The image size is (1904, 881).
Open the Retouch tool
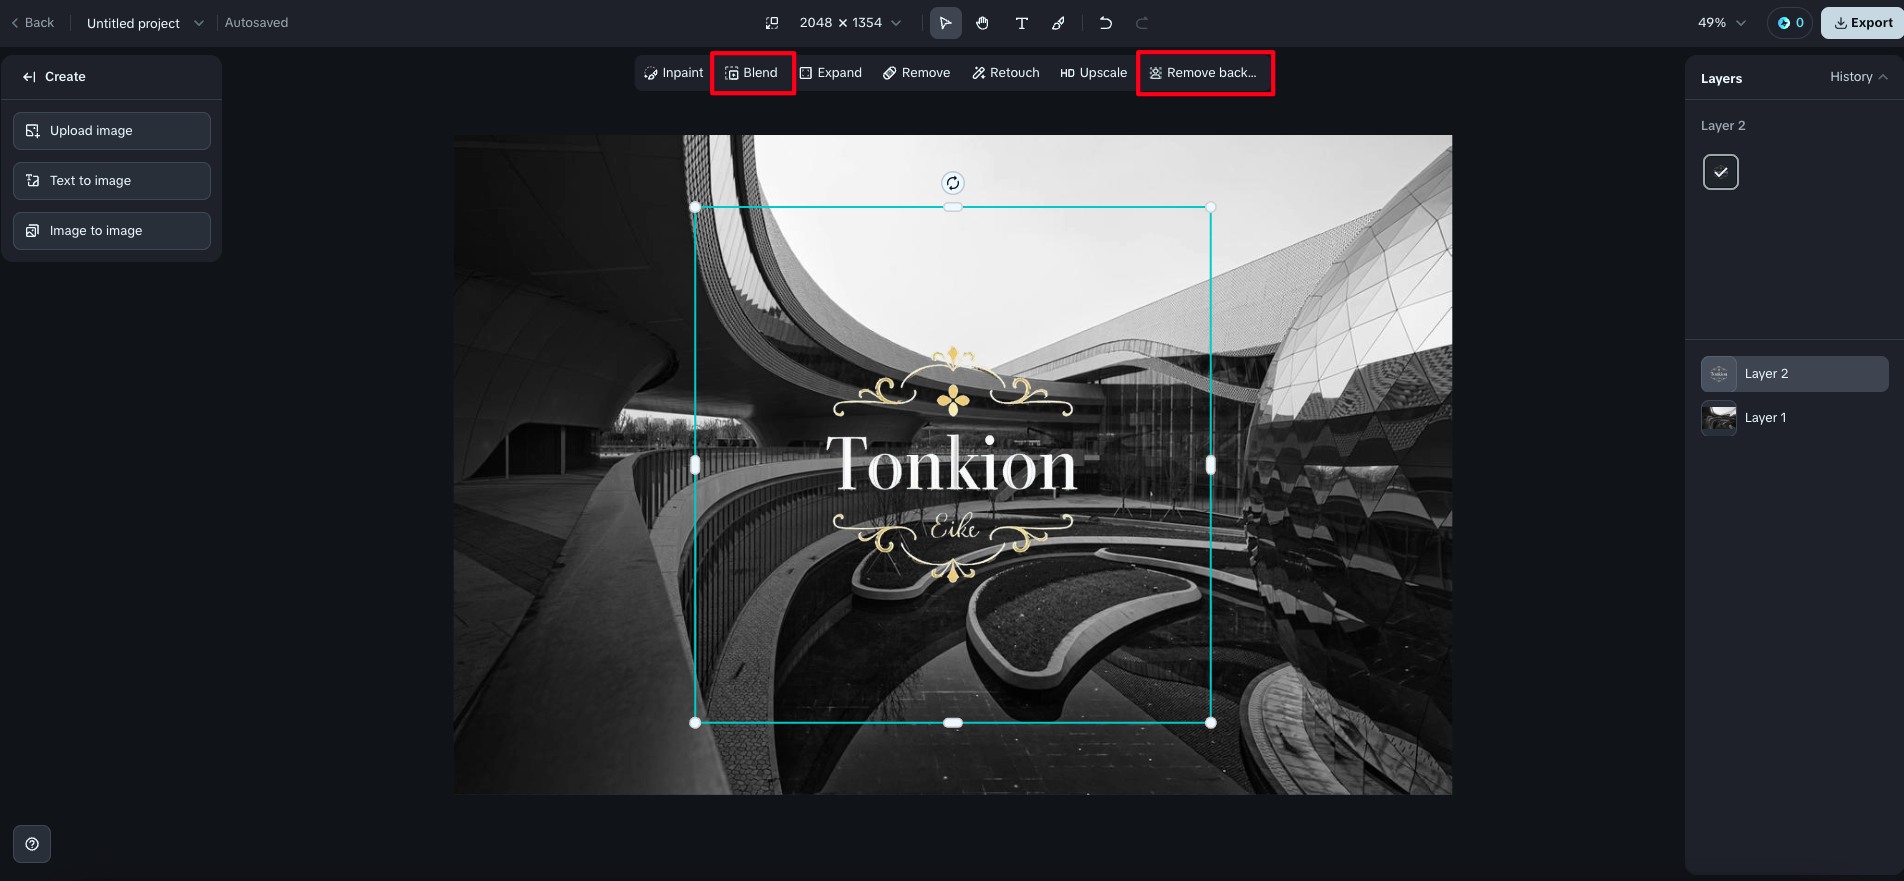(x=1006, y=73)
